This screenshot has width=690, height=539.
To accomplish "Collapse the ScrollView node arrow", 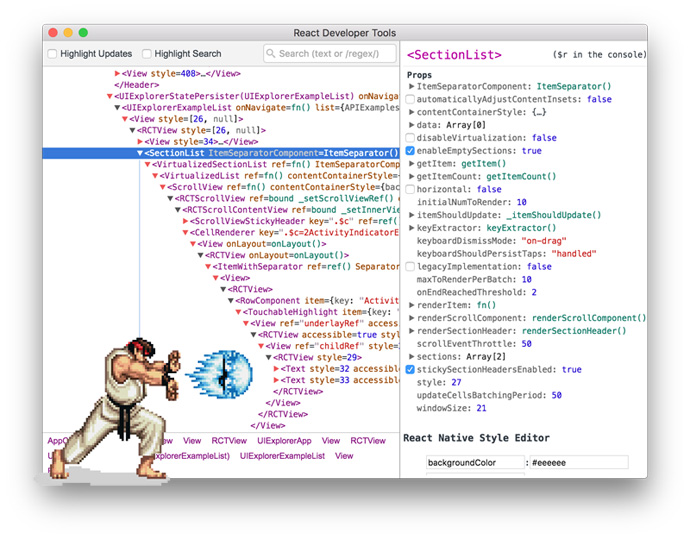I will [163, 187].
